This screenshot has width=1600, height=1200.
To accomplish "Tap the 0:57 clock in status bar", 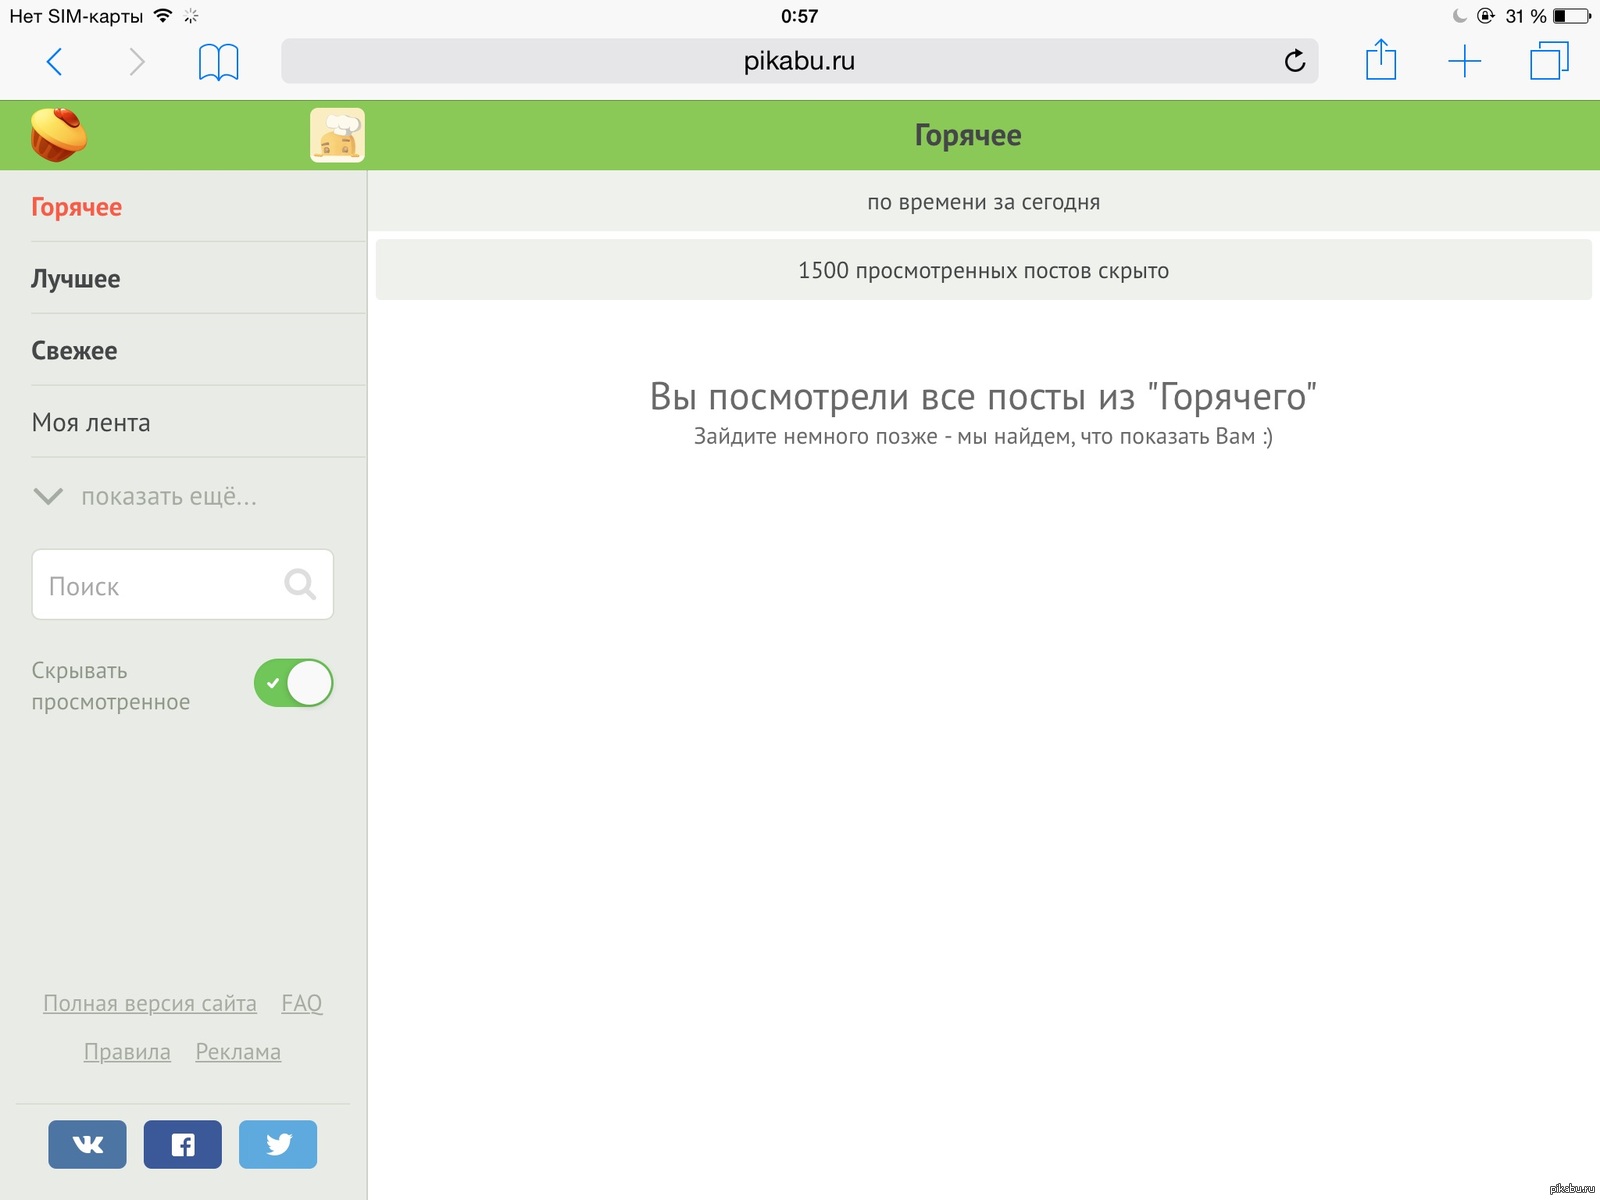I will point(800,16).
